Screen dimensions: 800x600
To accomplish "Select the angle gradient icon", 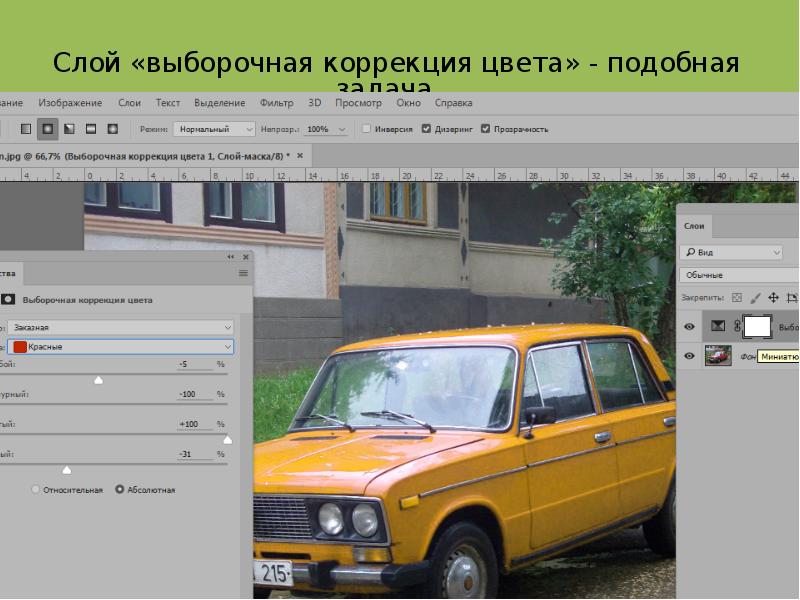I will point(69,129).
